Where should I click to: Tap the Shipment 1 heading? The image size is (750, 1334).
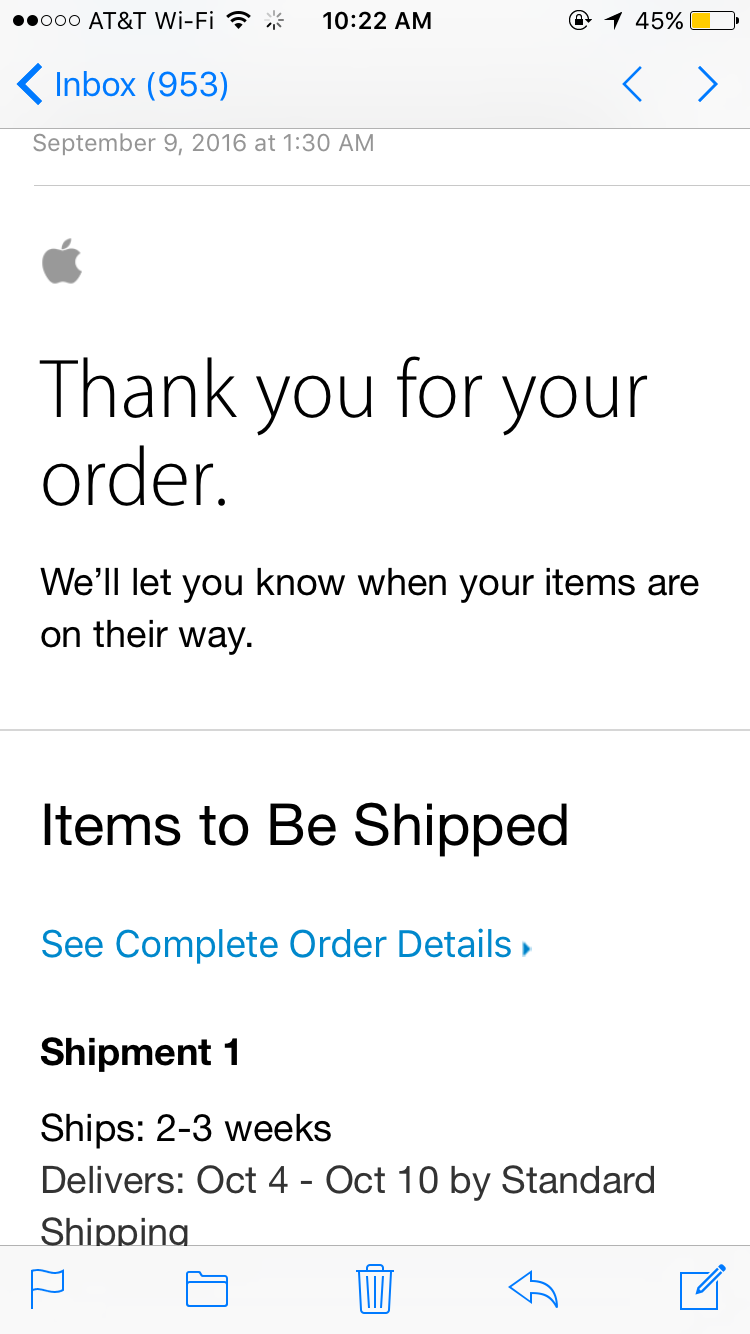[140, 1052]
